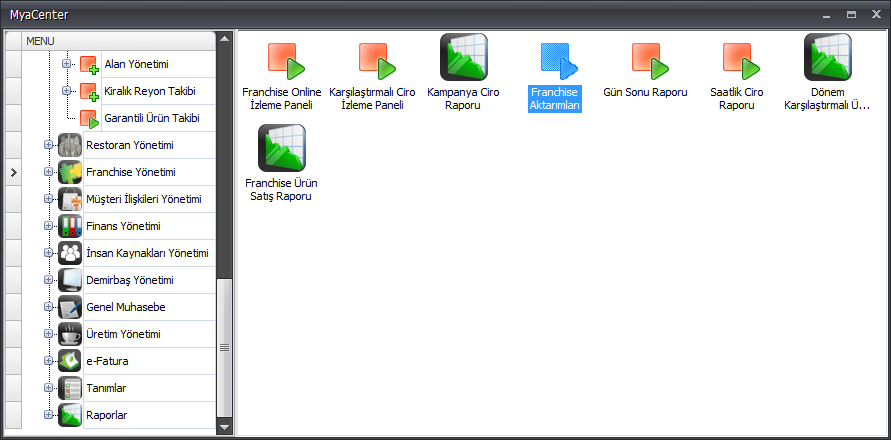Viewport: 891px width, 440px height.
Task: Open the Saatlik Ciro Raporu icon
Action: (x=740, y=60)
